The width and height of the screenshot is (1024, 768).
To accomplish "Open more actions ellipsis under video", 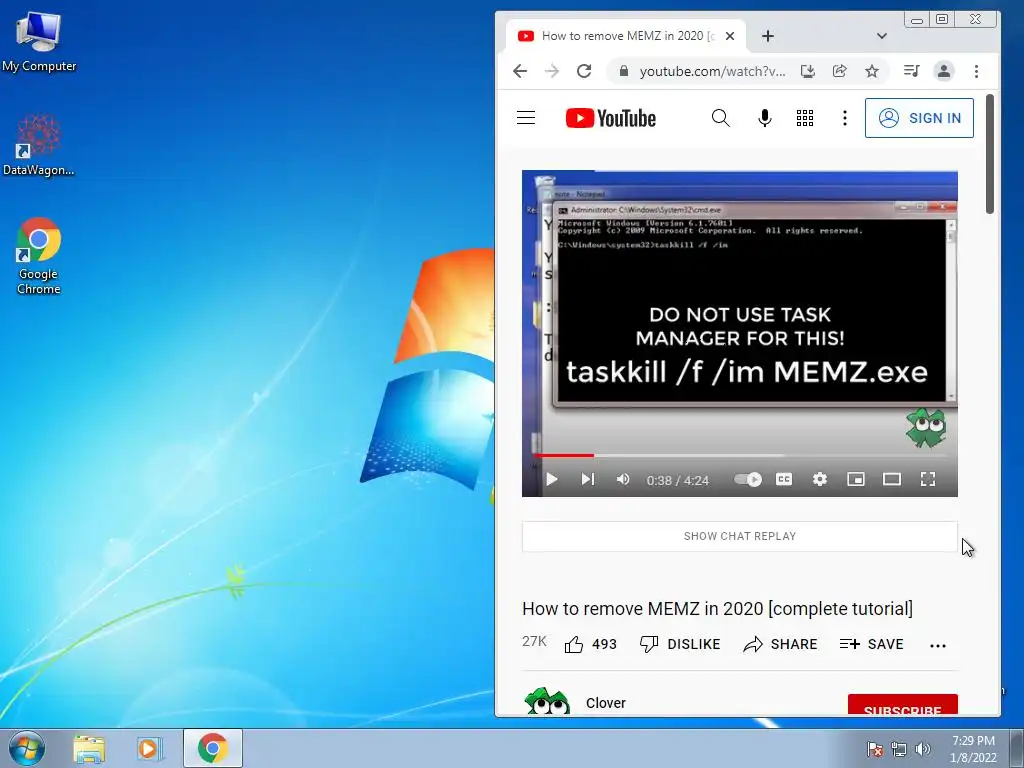I will [938, 646].
